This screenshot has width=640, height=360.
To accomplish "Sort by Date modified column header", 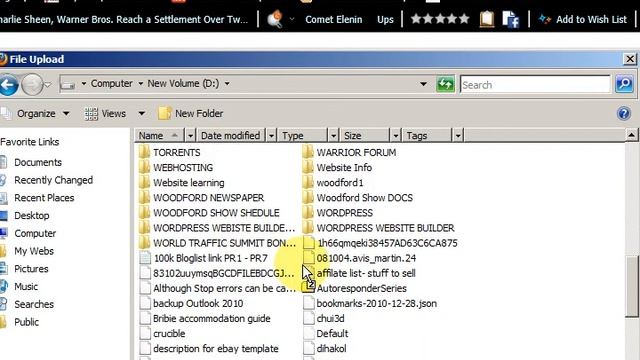I will (x=231, y=135).
